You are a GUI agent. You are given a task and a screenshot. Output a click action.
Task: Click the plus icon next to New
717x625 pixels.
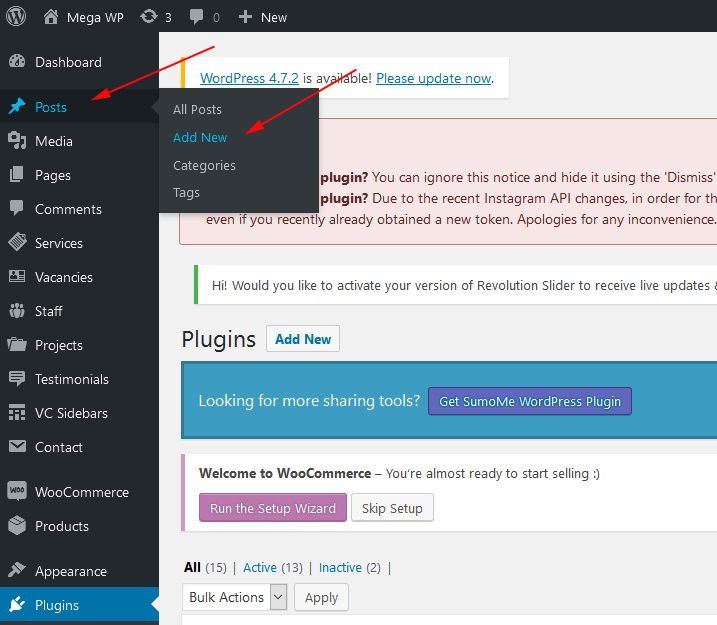tap(245, 17)
